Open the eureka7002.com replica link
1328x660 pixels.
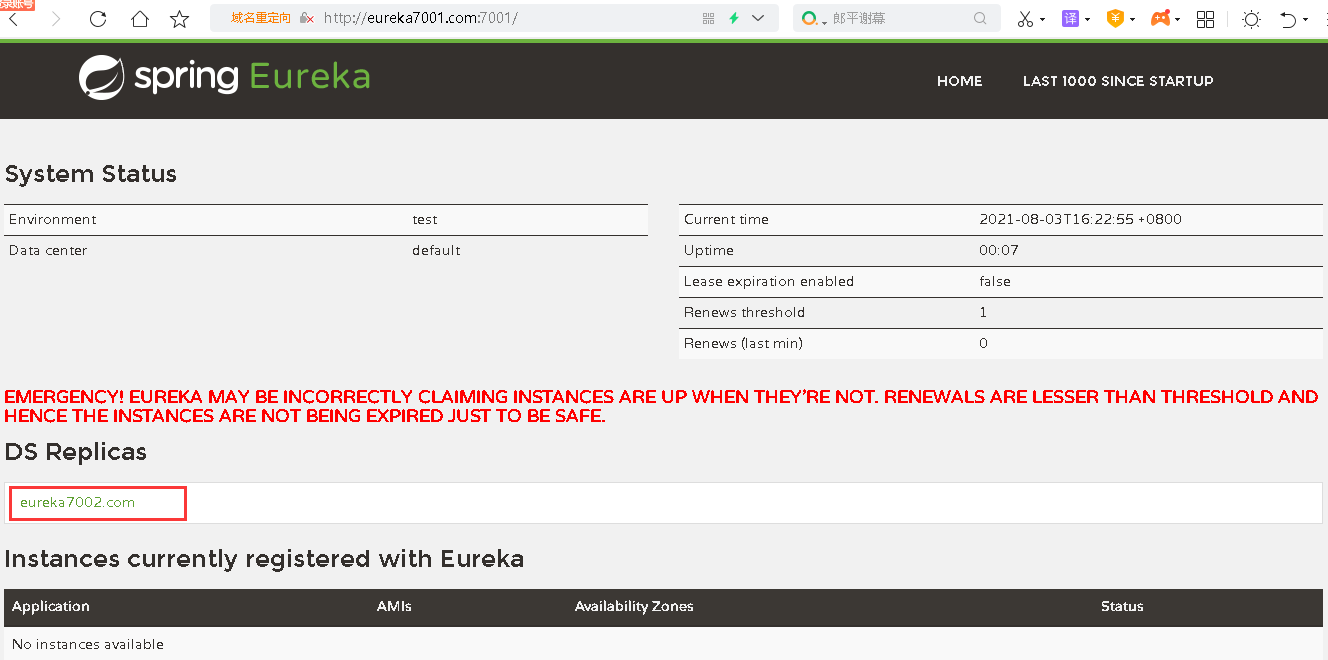pos(77,502)
